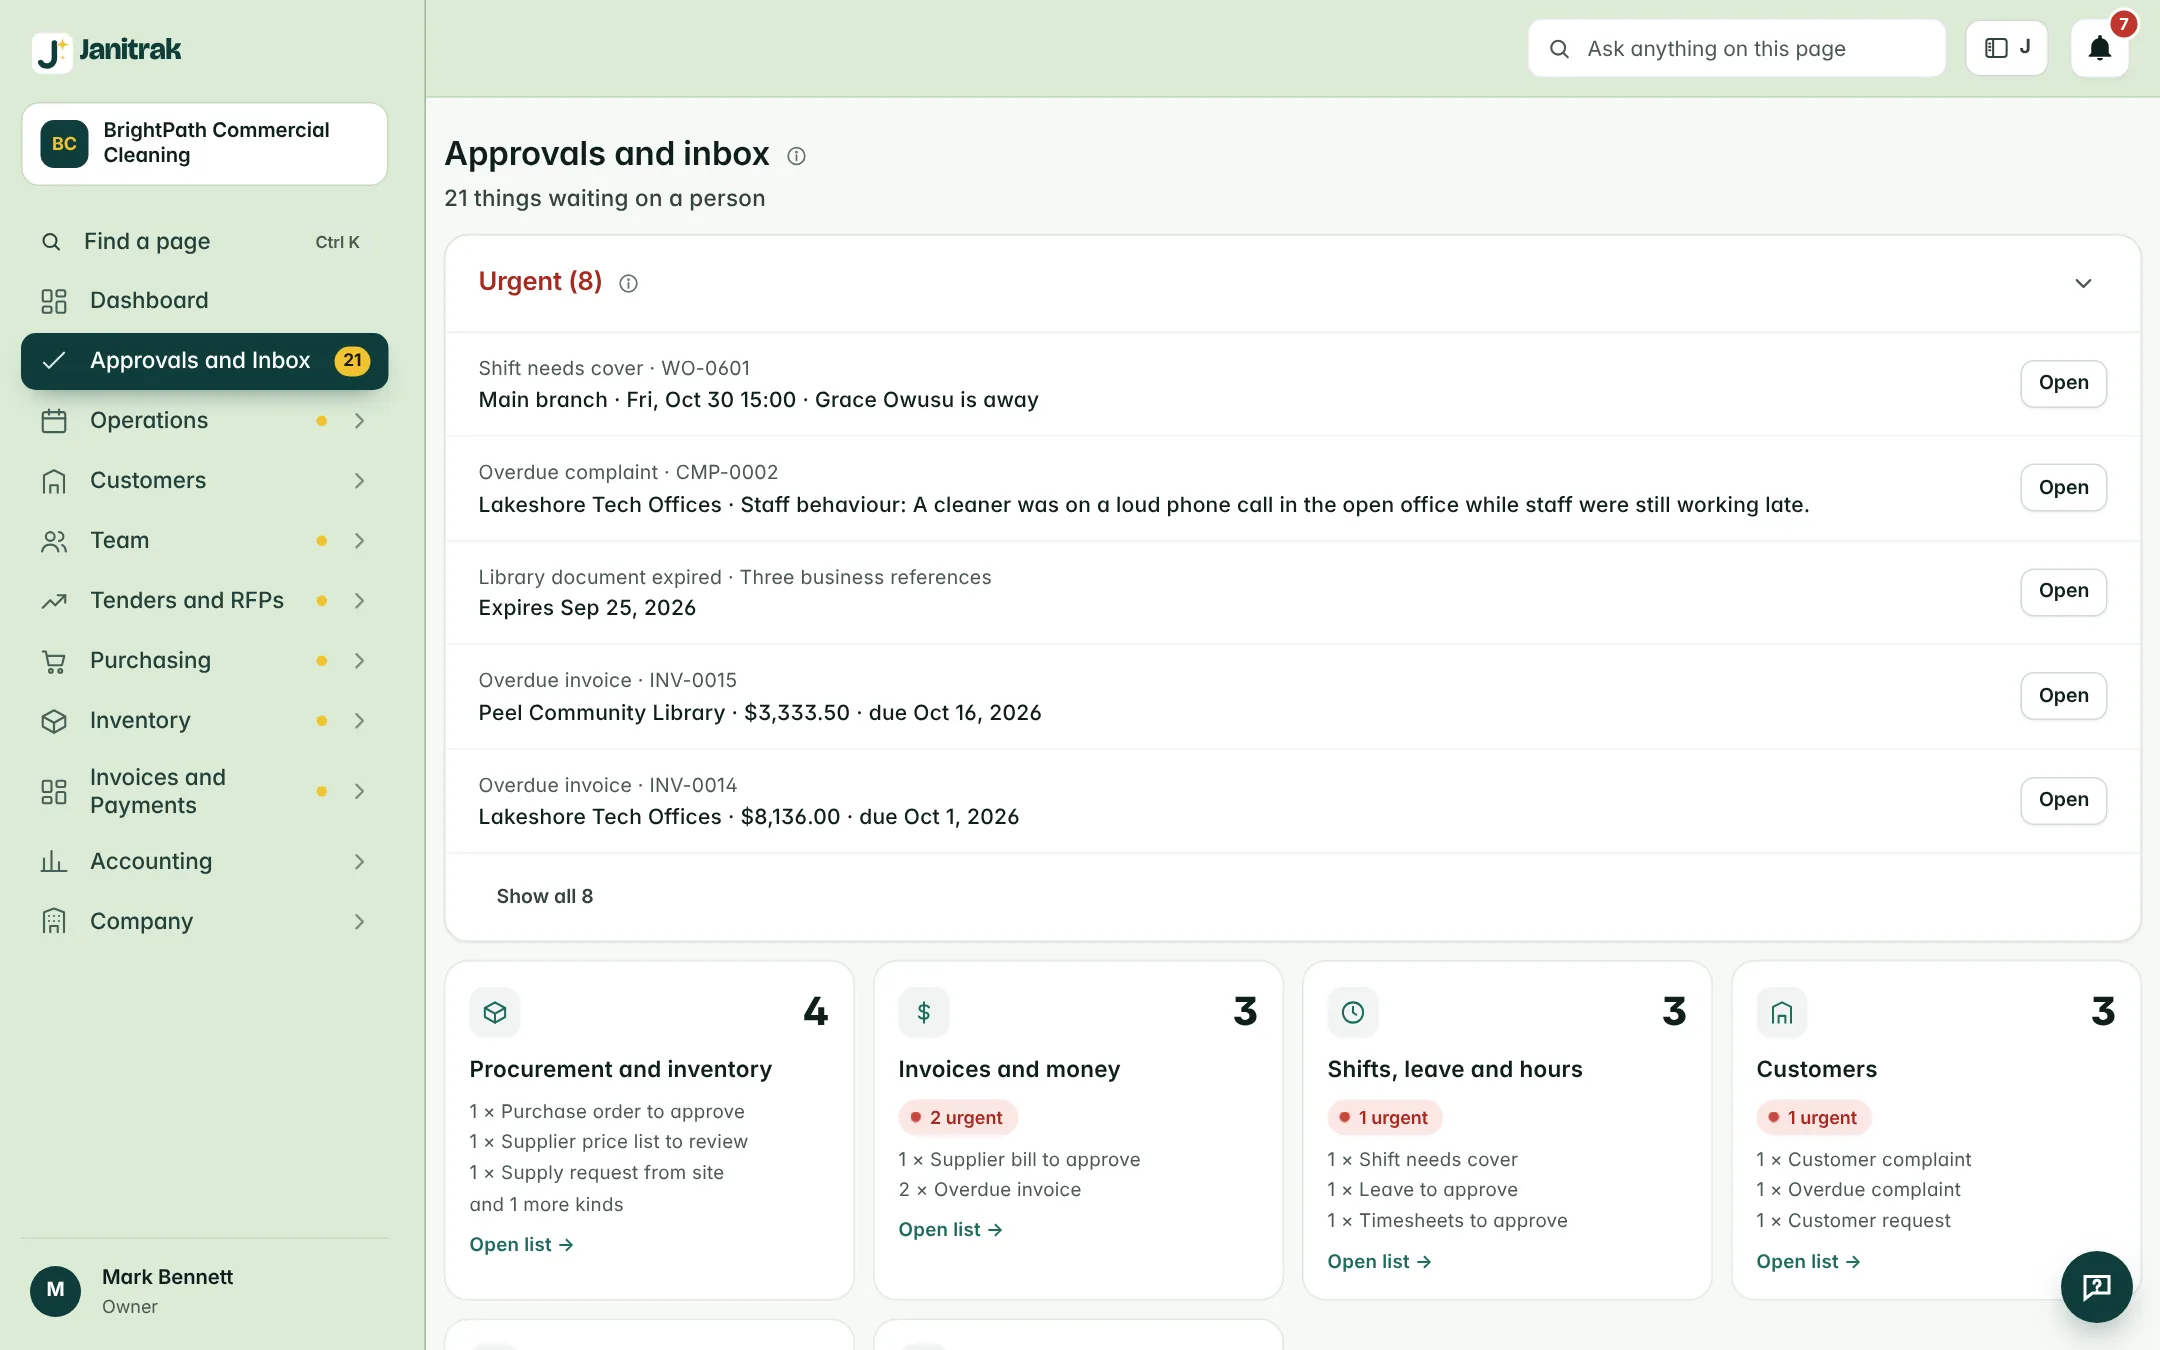Click the Tenders and RFPs trend icon

pyautogui.click(x=54, y=601)
